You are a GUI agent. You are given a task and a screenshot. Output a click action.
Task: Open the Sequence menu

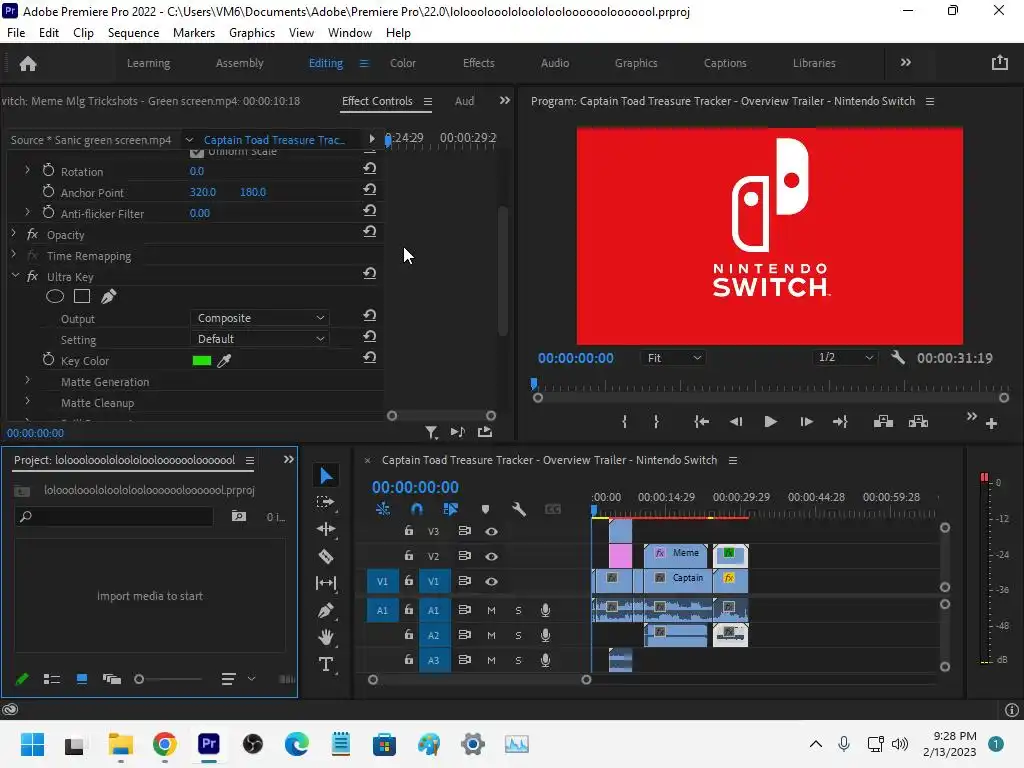(x=133, y=33)
